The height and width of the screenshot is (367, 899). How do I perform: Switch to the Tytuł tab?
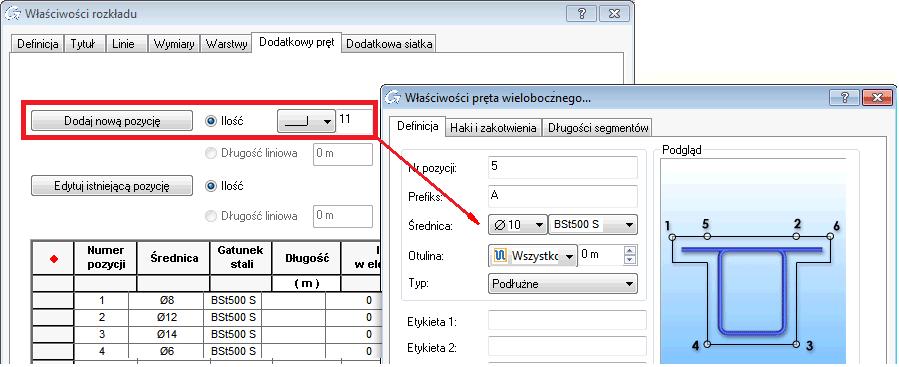tap(84, 44)
